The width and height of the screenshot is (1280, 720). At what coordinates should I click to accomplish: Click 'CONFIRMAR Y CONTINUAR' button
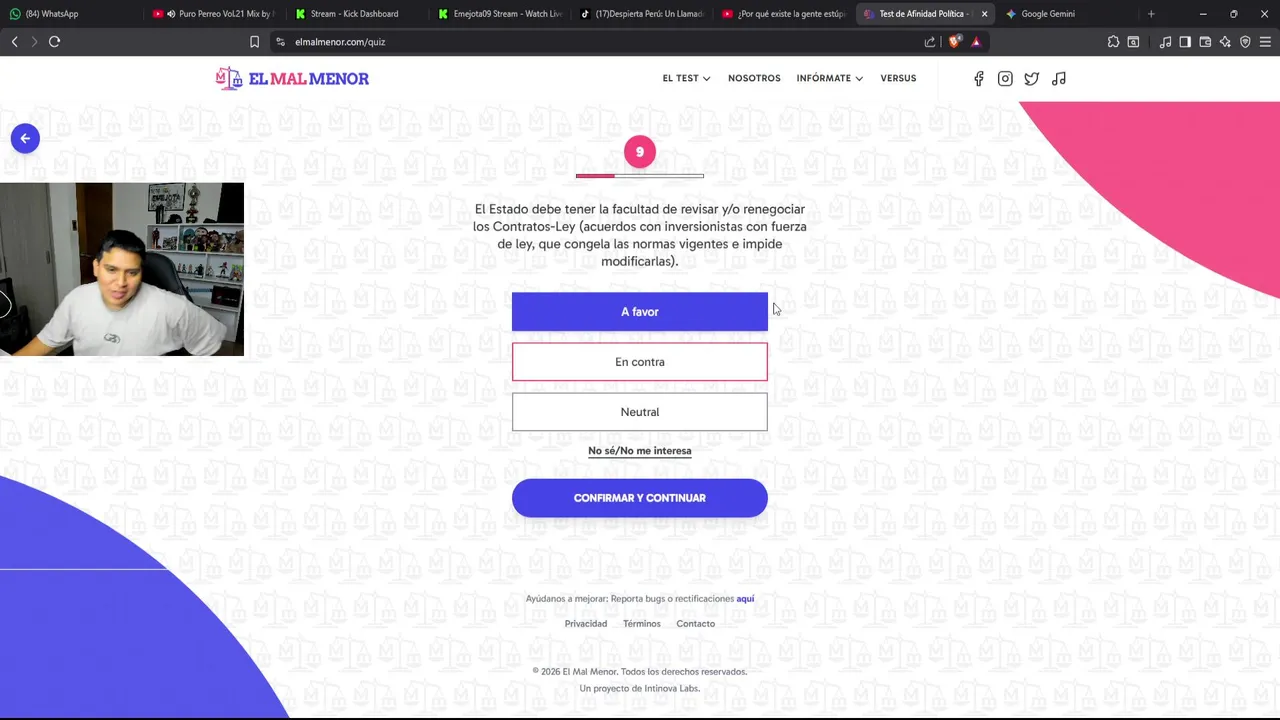(x=640, y=498)
